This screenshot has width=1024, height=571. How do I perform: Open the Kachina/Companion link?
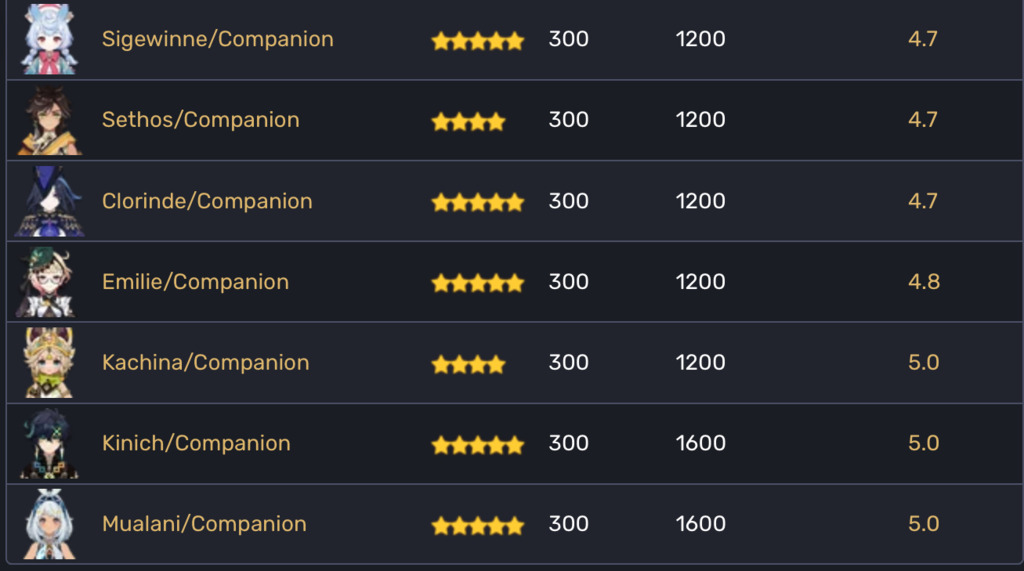tap(206, 363)
